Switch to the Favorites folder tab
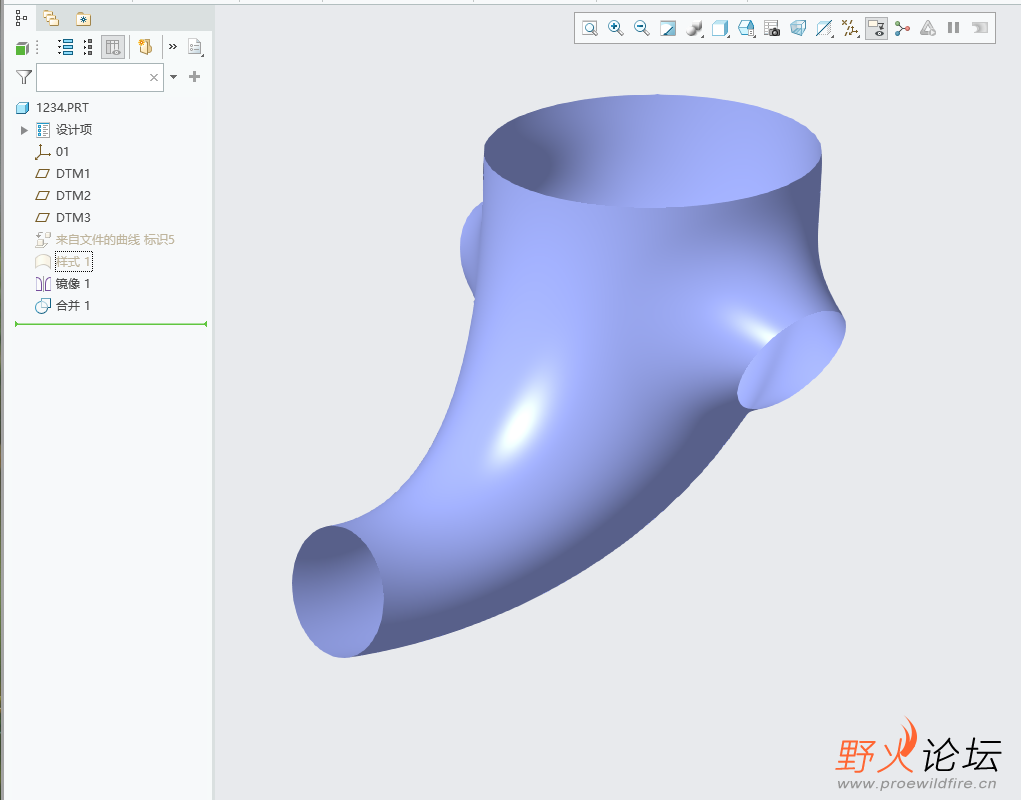 [x=83, y=18]
